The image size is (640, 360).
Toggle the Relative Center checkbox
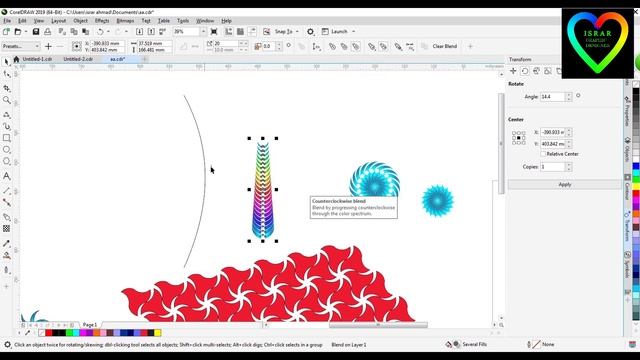pyautogui.click(x=543, y=154)
